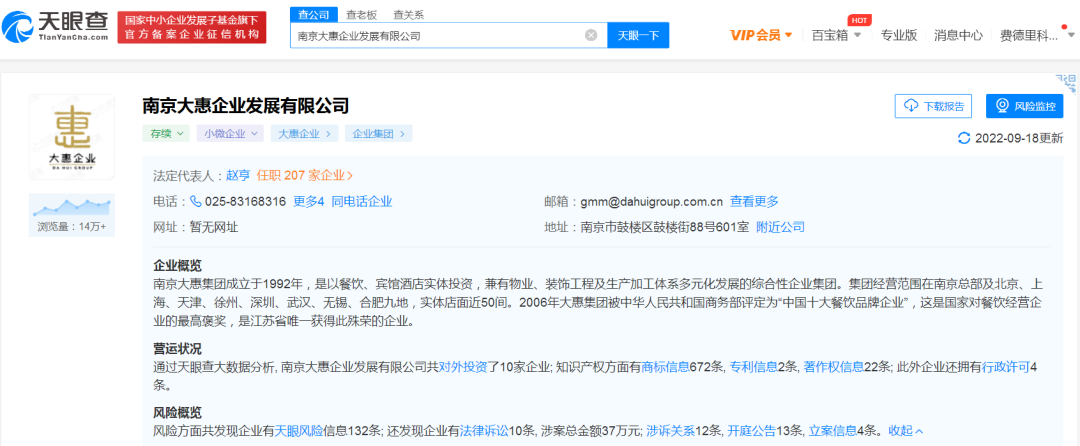1080x446 pixels.
Task: Open legal representative 赵亨 link
Action: point(238,176)
